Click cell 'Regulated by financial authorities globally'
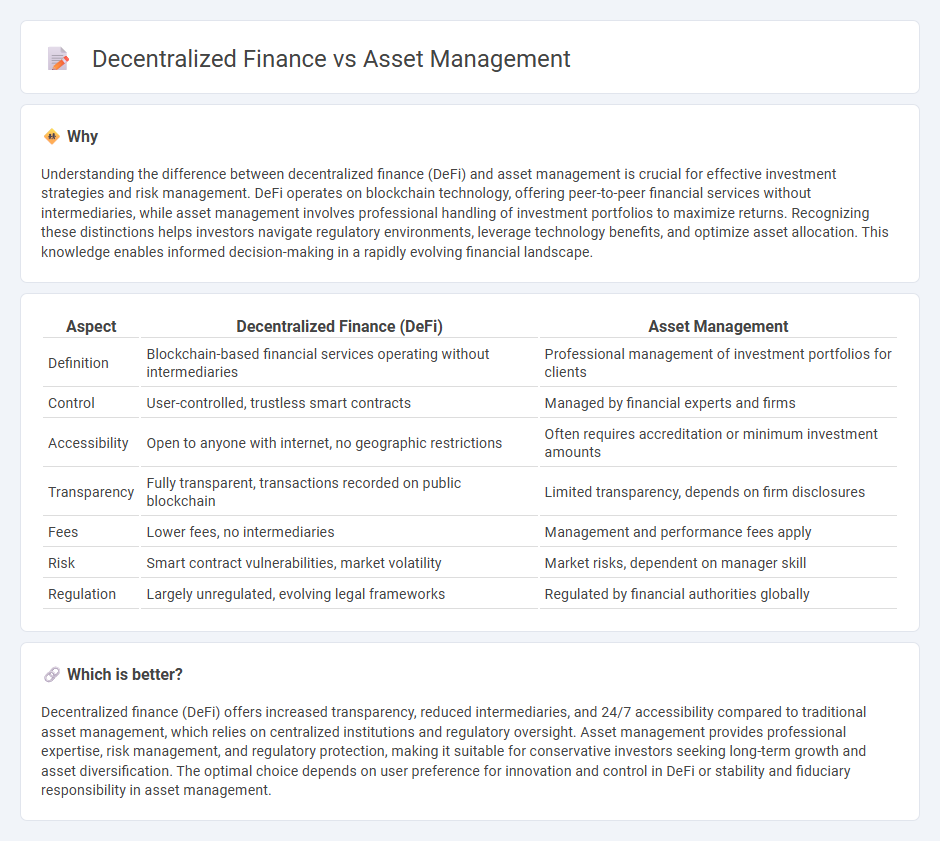Image resolution: width=940 pixels, height=841 pixels. 718,595
